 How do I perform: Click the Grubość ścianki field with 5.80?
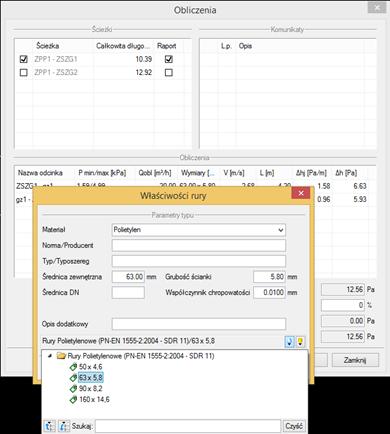[x=269, y=277]
